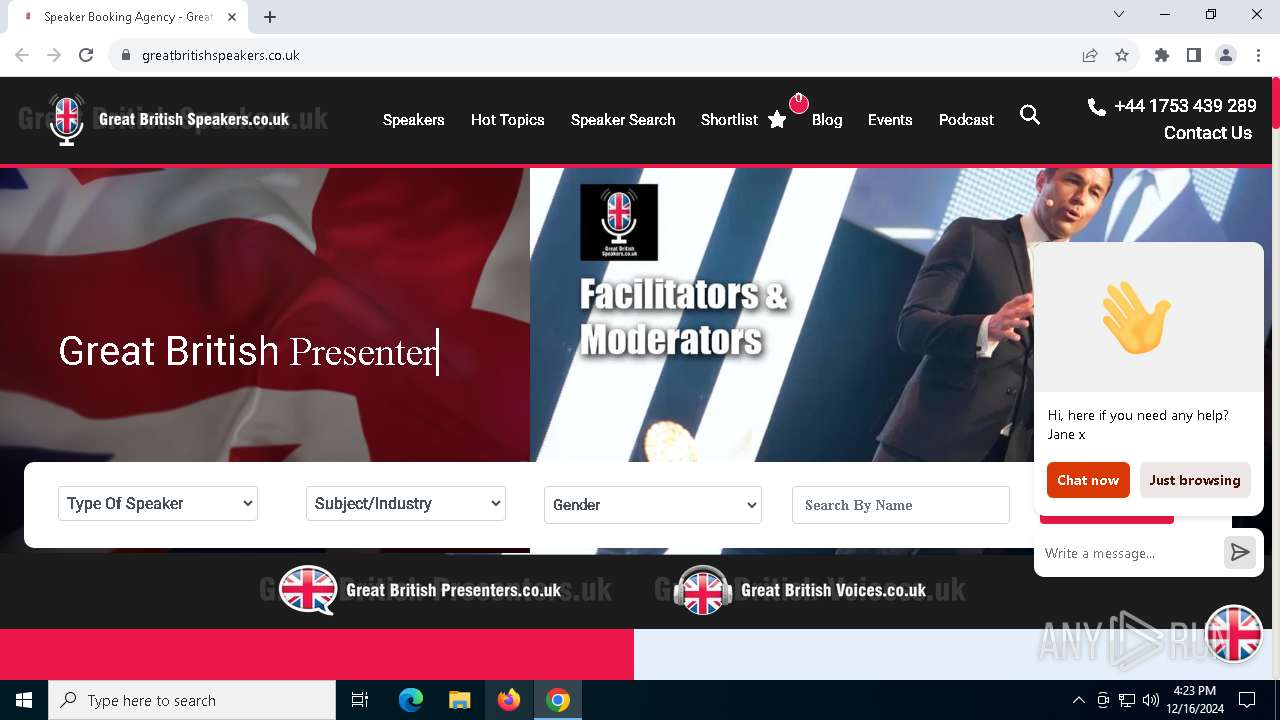Bookmark this page with star icon
Viewport: 1280px width, 720px height.
click(x=1122, y=55)
